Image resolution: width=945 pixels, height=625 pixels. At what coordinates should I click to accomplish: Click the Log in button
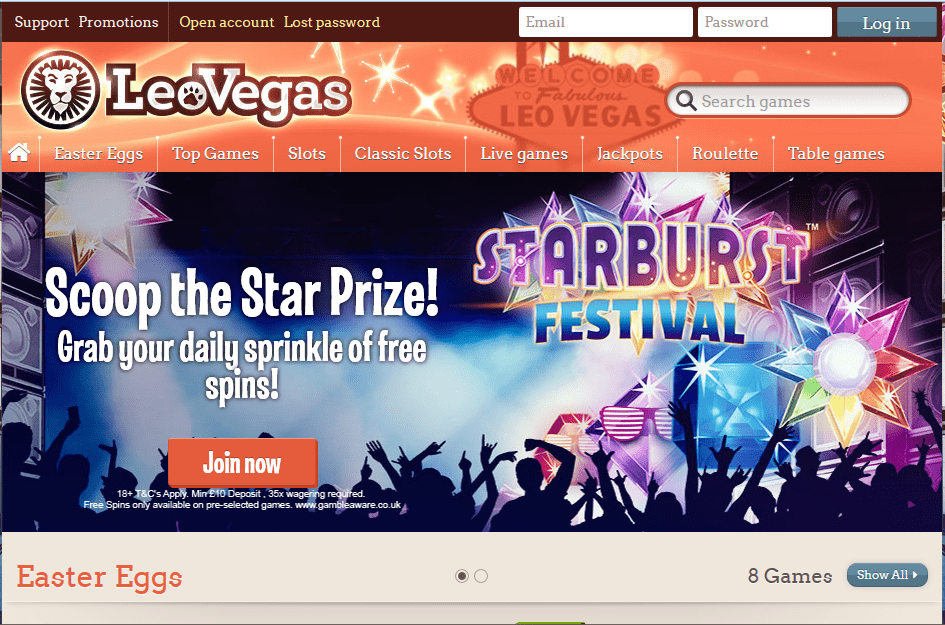pyautogui.click(x=886, y=23)
